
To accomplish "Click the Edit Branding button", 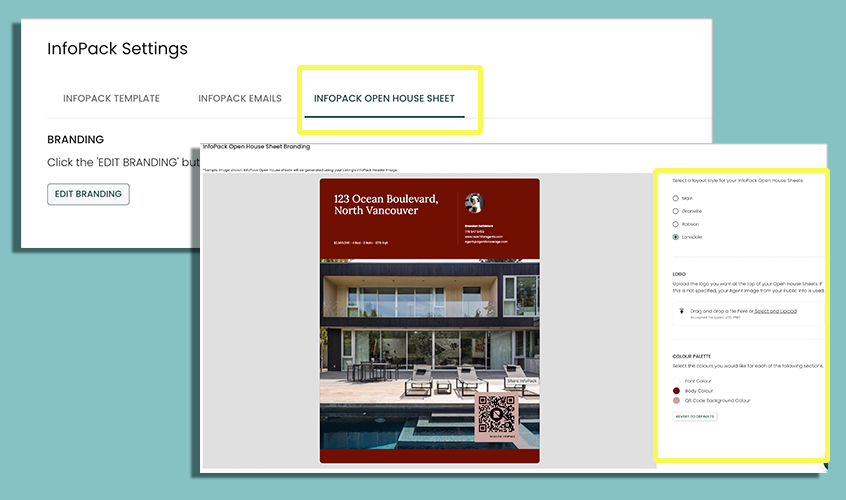I will tap(88, 194).
